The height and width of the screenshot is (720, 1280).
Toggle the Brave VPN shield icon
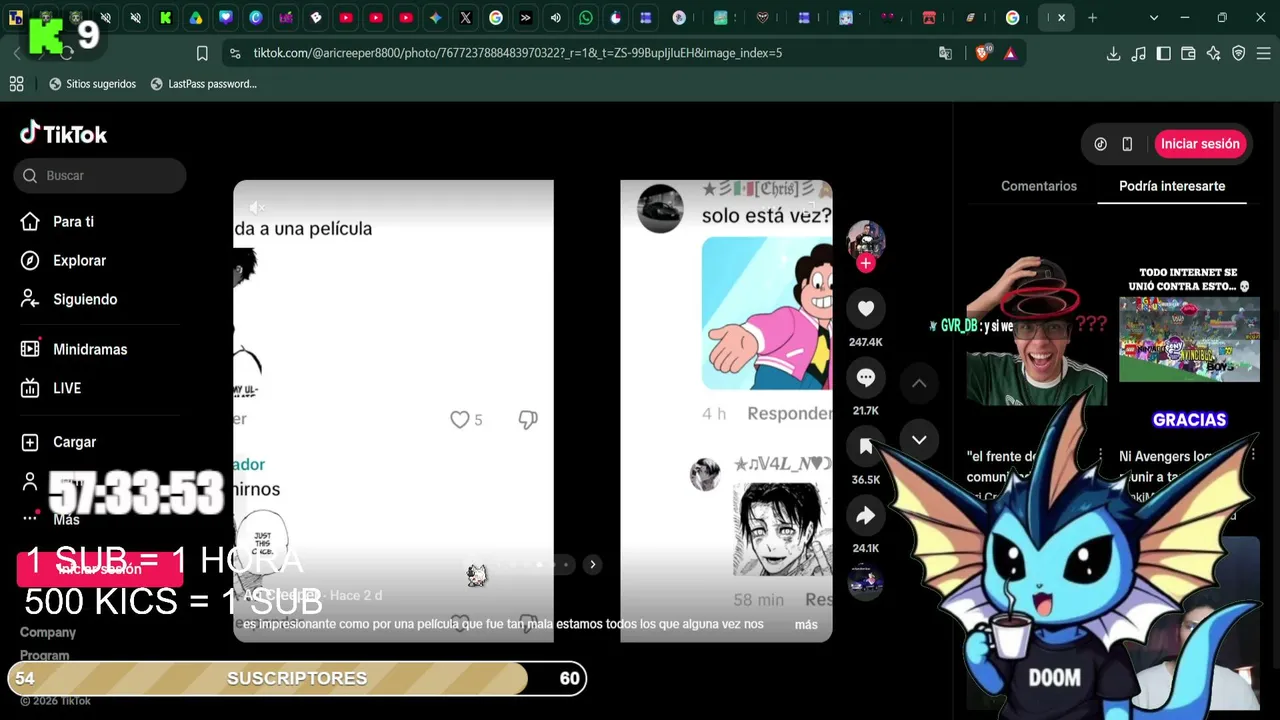click(1238, 53)
